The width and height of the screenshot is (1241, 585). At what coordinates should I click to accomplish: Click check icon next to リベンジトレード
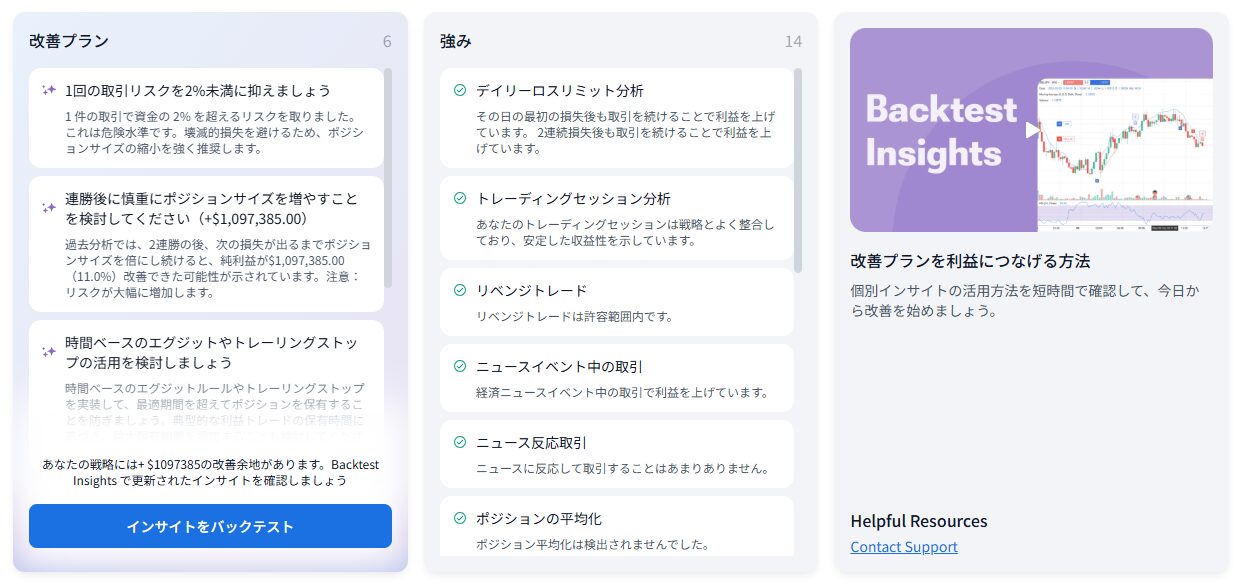point(460,290)
